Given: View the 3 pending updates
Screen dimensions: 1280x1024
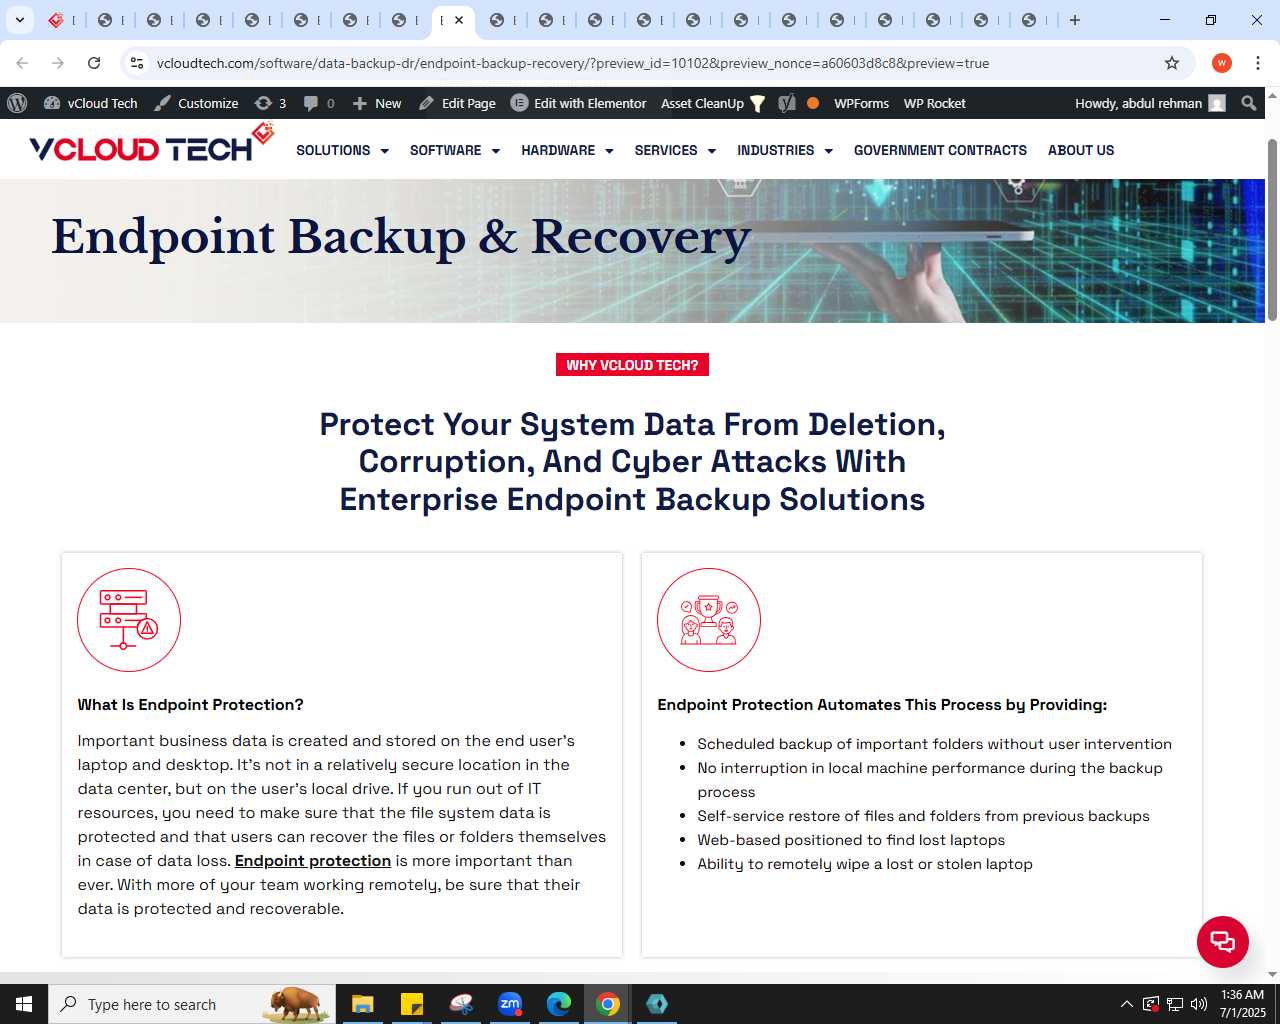Looking at the screenshot, I should [270, 103].
